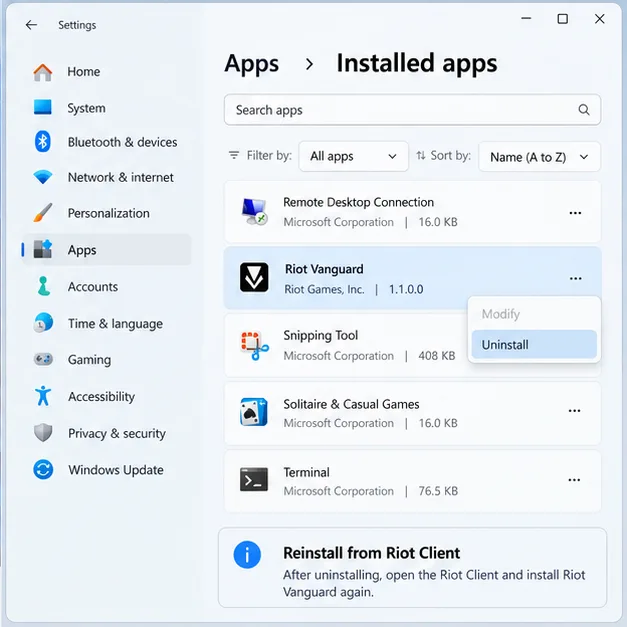Select Personalization label in navigation
627x627 pixels.
point(109,213)
